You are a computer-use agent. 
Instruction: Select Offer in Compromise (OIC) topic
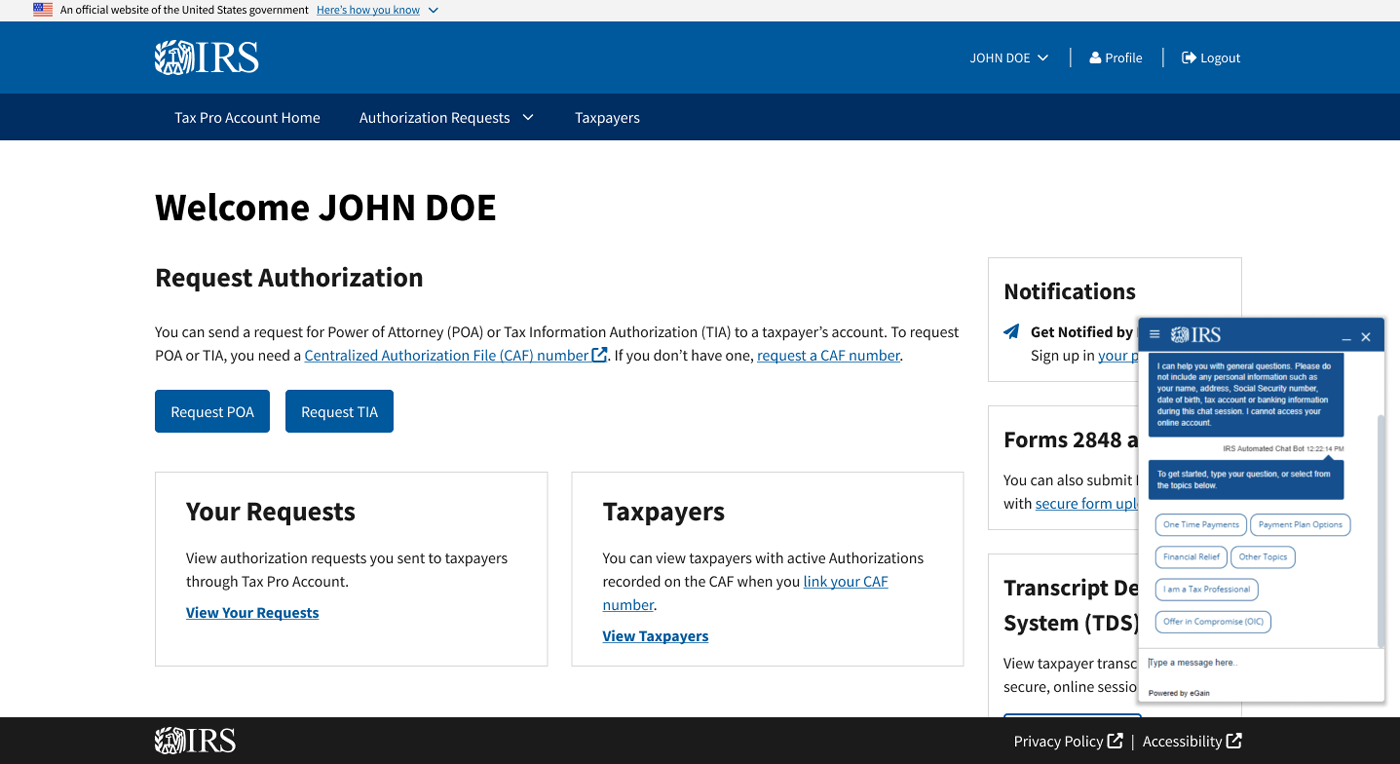tap(1213, 621)
